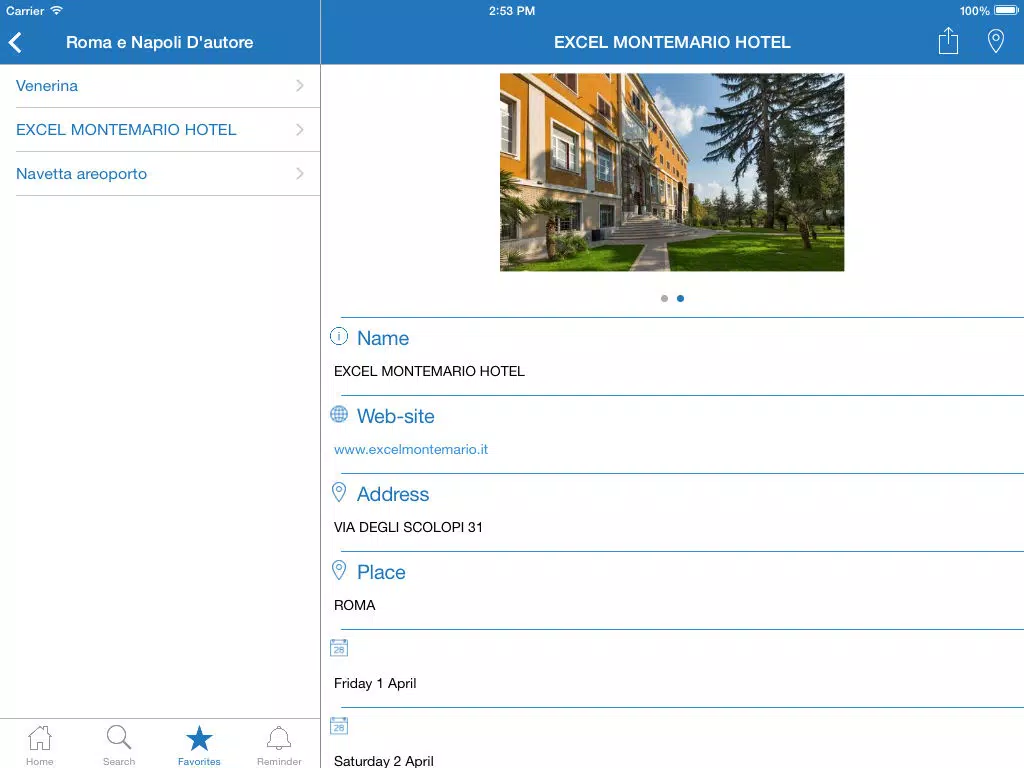
Task: Tap the pin icon beside Place
Action: 339,570
